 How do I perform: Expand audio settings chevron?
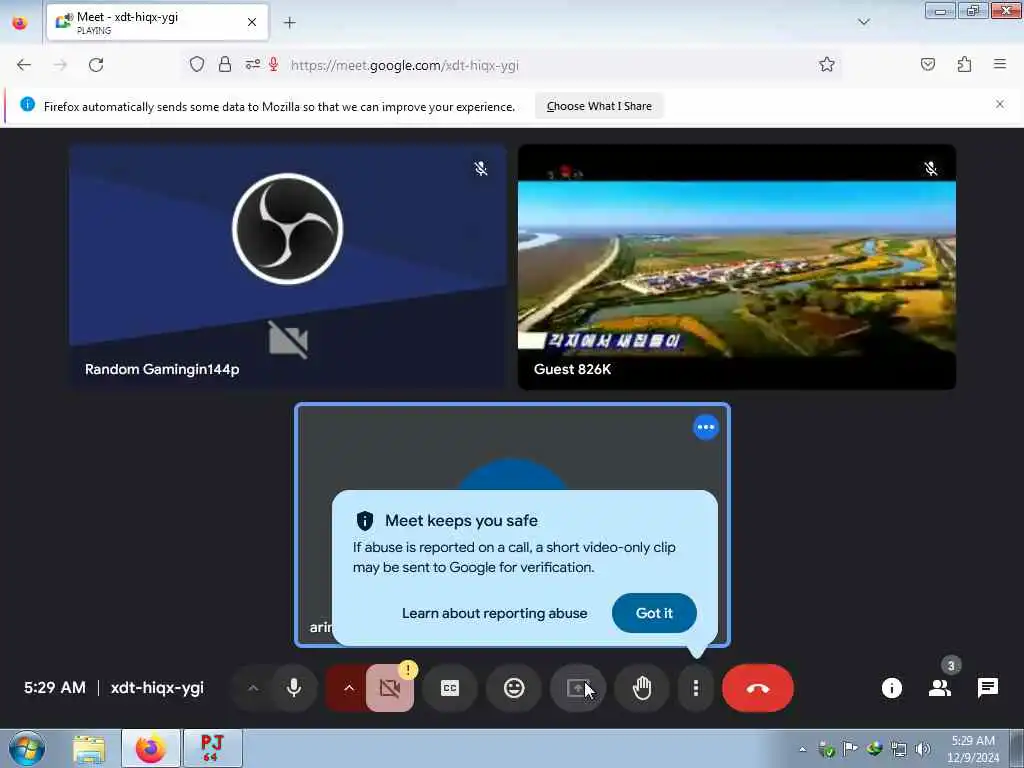tap(253, 688)
